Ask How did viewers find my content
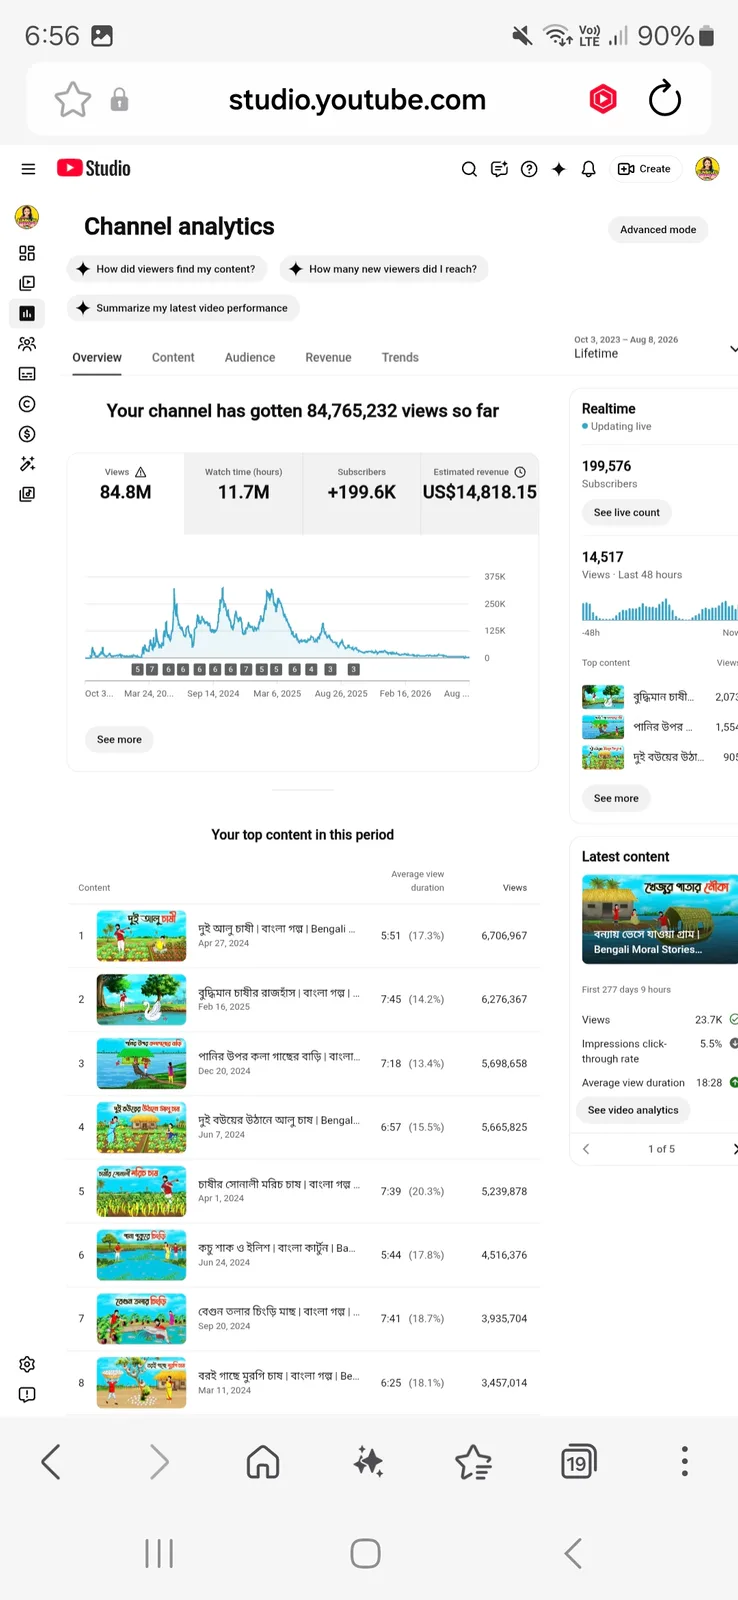 (166, 269)
